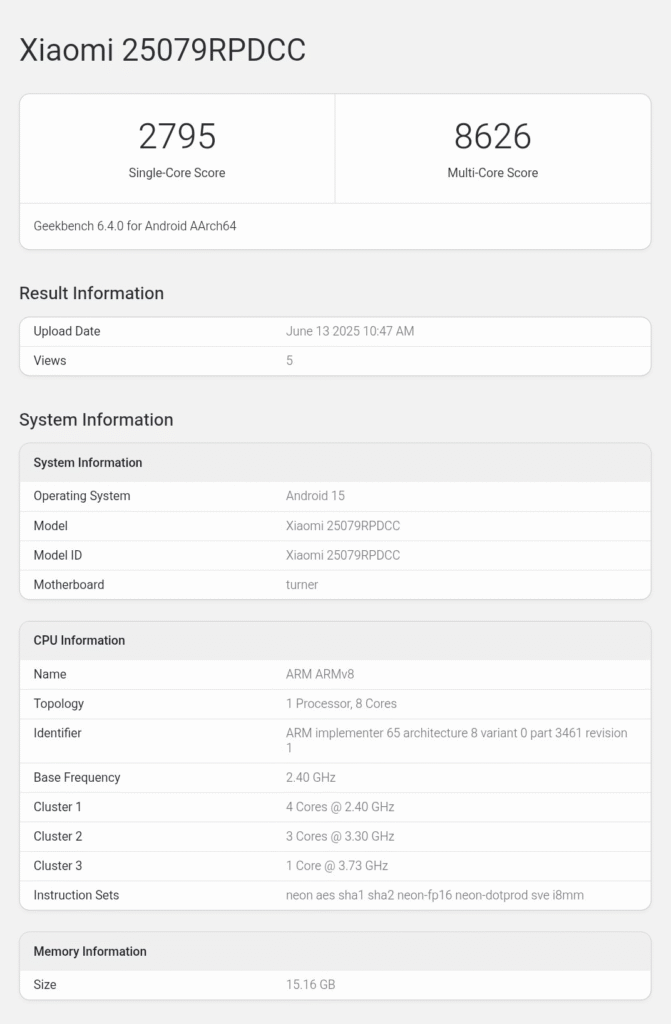This screenshot has width=671, height=1024.
Task: Select the multi-core score value 8626
Action: (492, 136)
